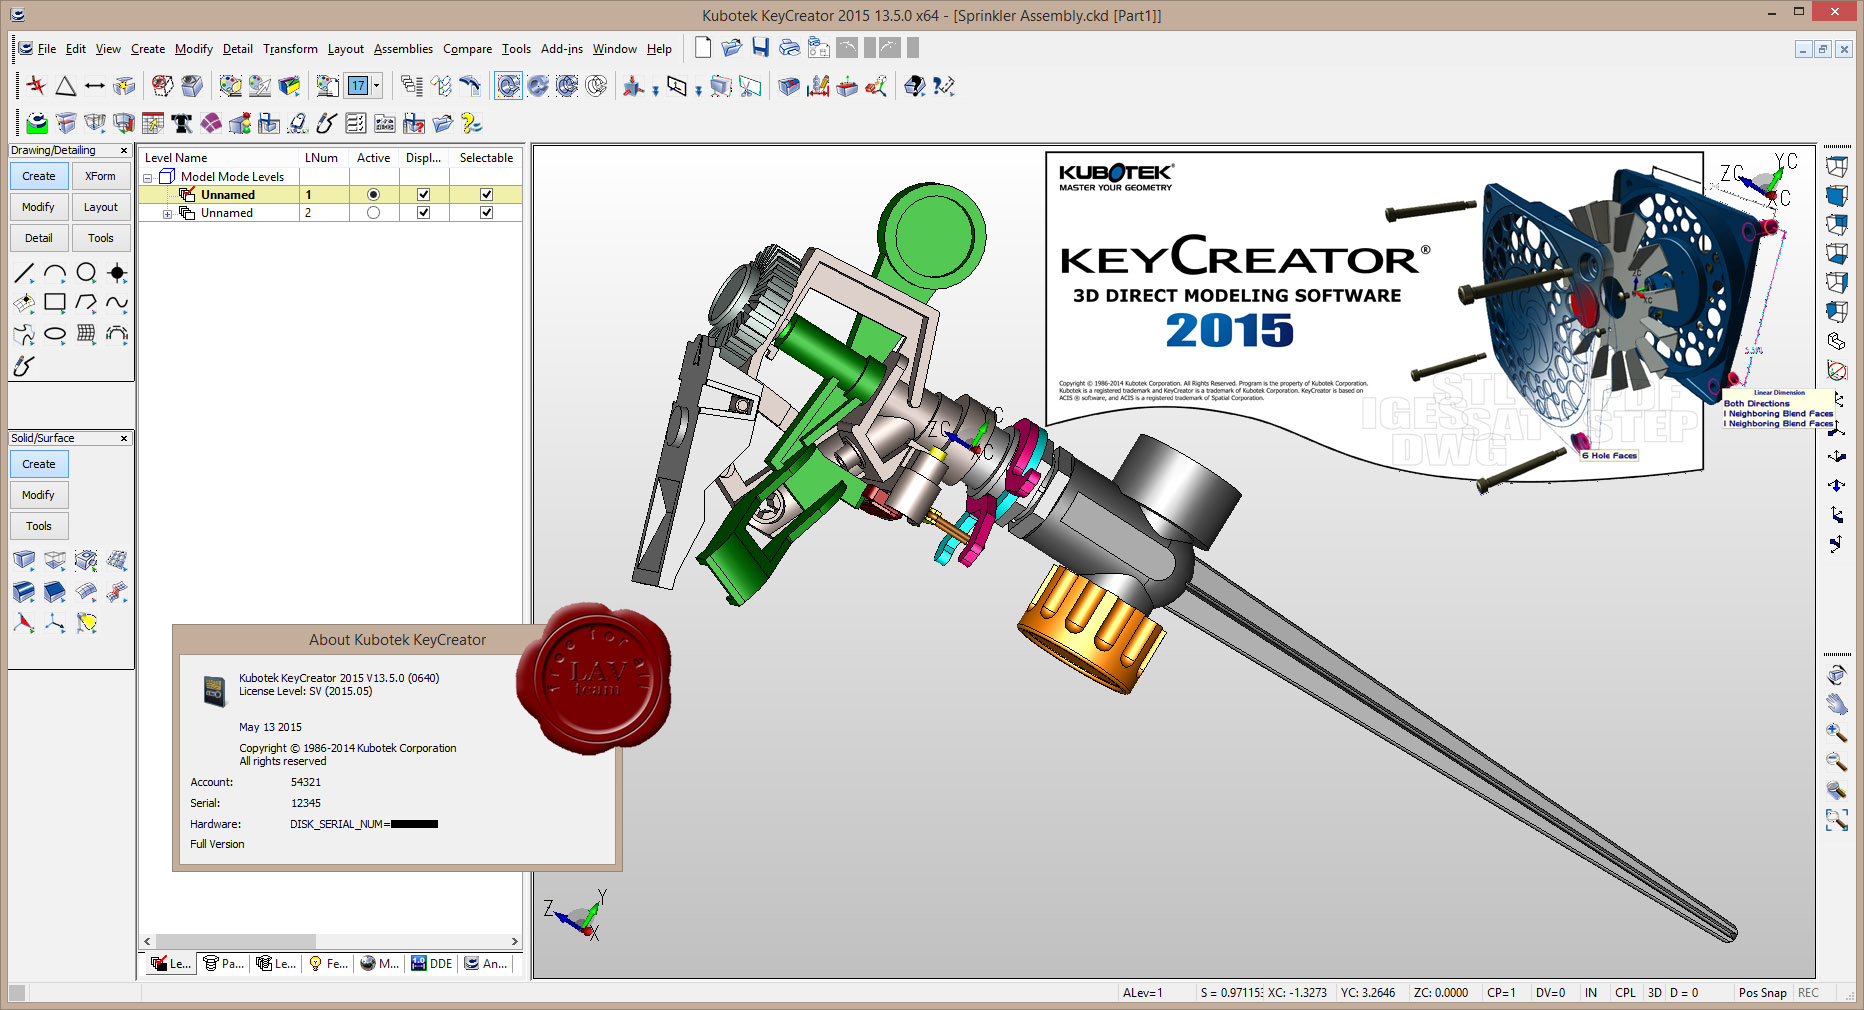Click the Save floppy disk icon
Screen dimensions: 1864x1010
pyautogui.click(x=761, y=48)
